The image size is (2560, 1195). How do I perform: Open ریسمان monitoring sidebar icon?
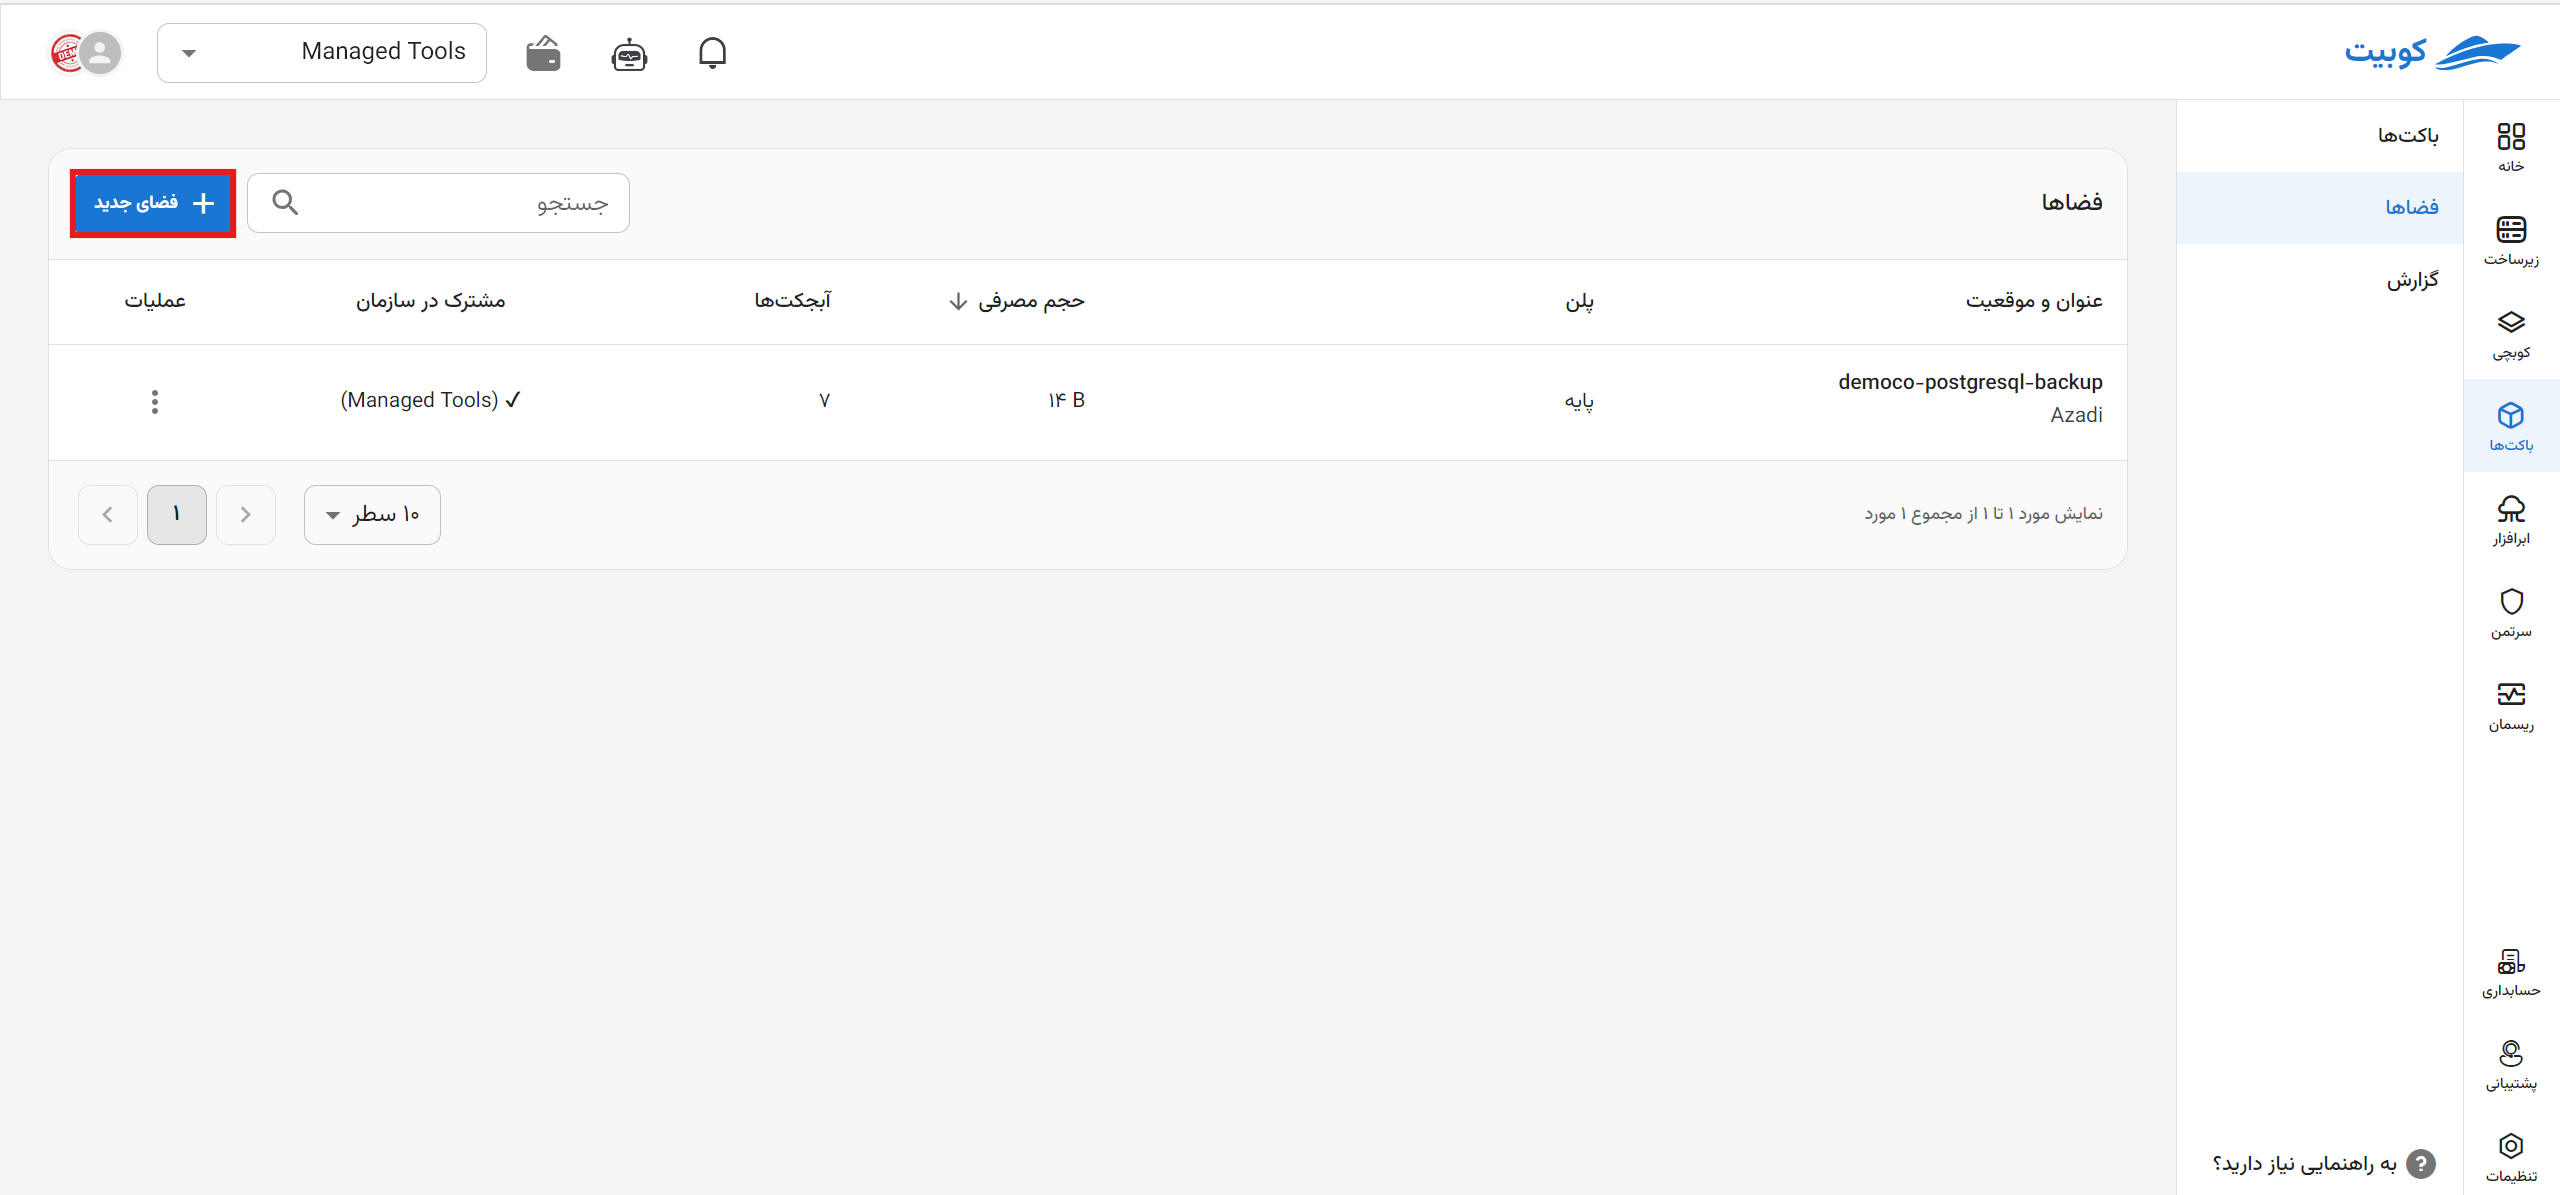[x=2511, y=706]
